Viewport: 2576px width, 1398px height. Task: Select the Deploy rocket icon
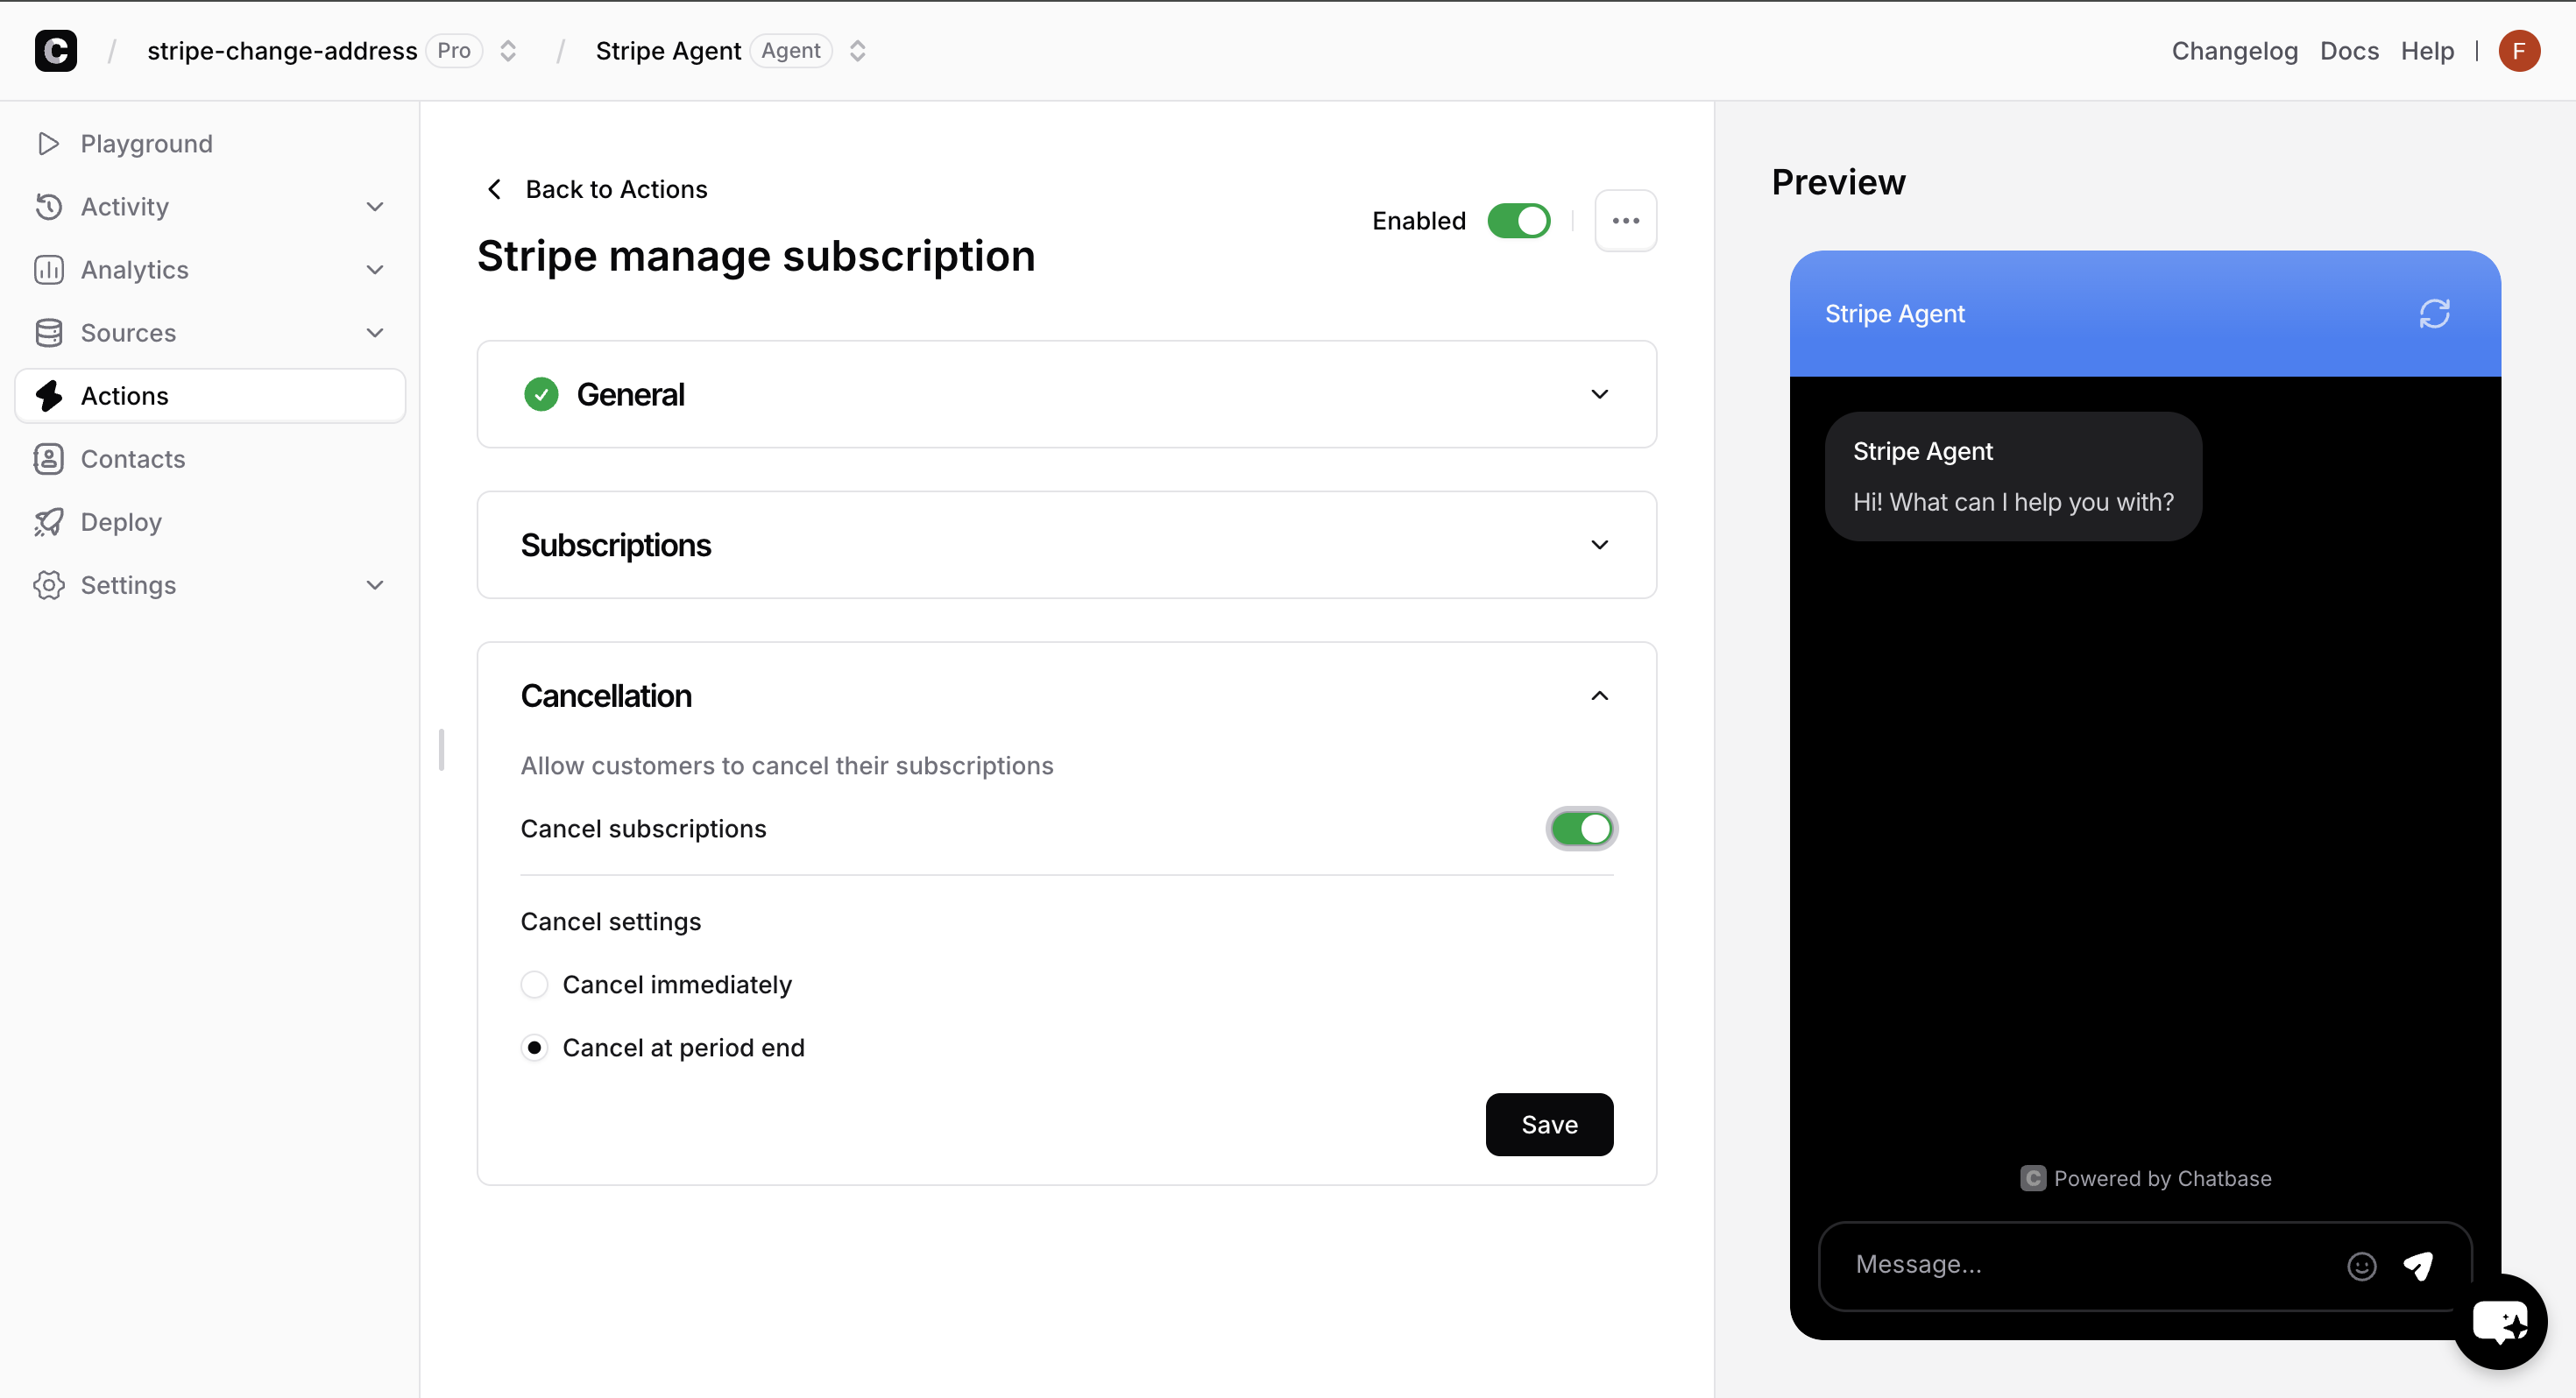point(49,521)
